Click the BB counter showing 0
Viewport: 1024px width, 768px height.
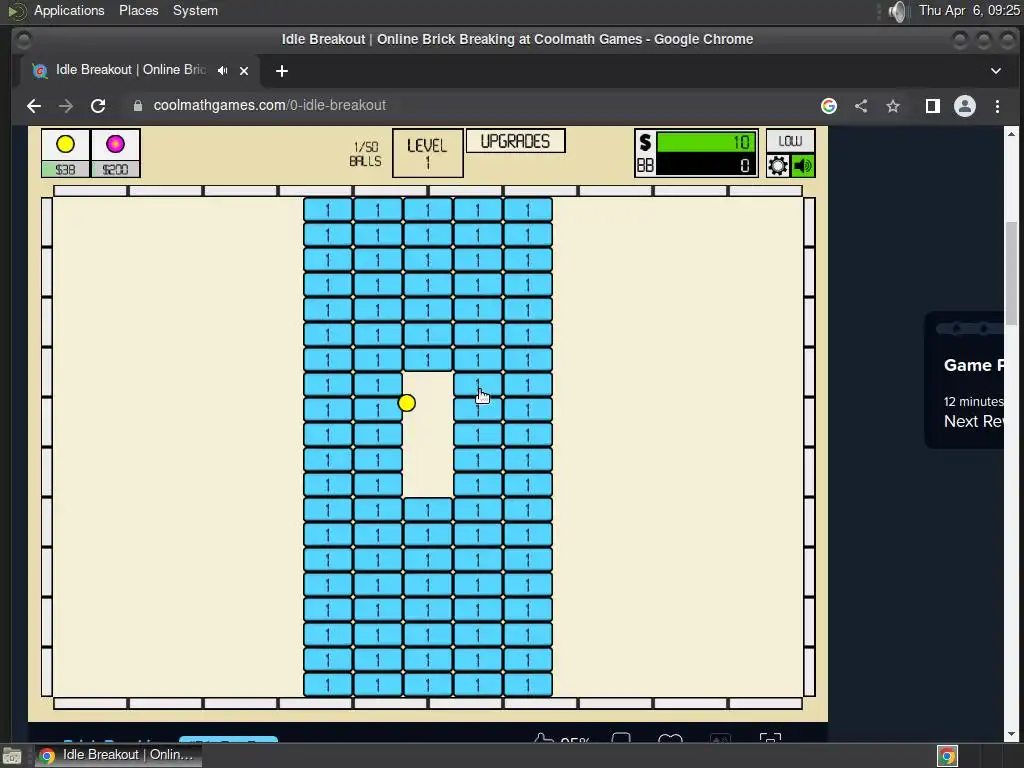pyautogui.click(x=706, y=165)
